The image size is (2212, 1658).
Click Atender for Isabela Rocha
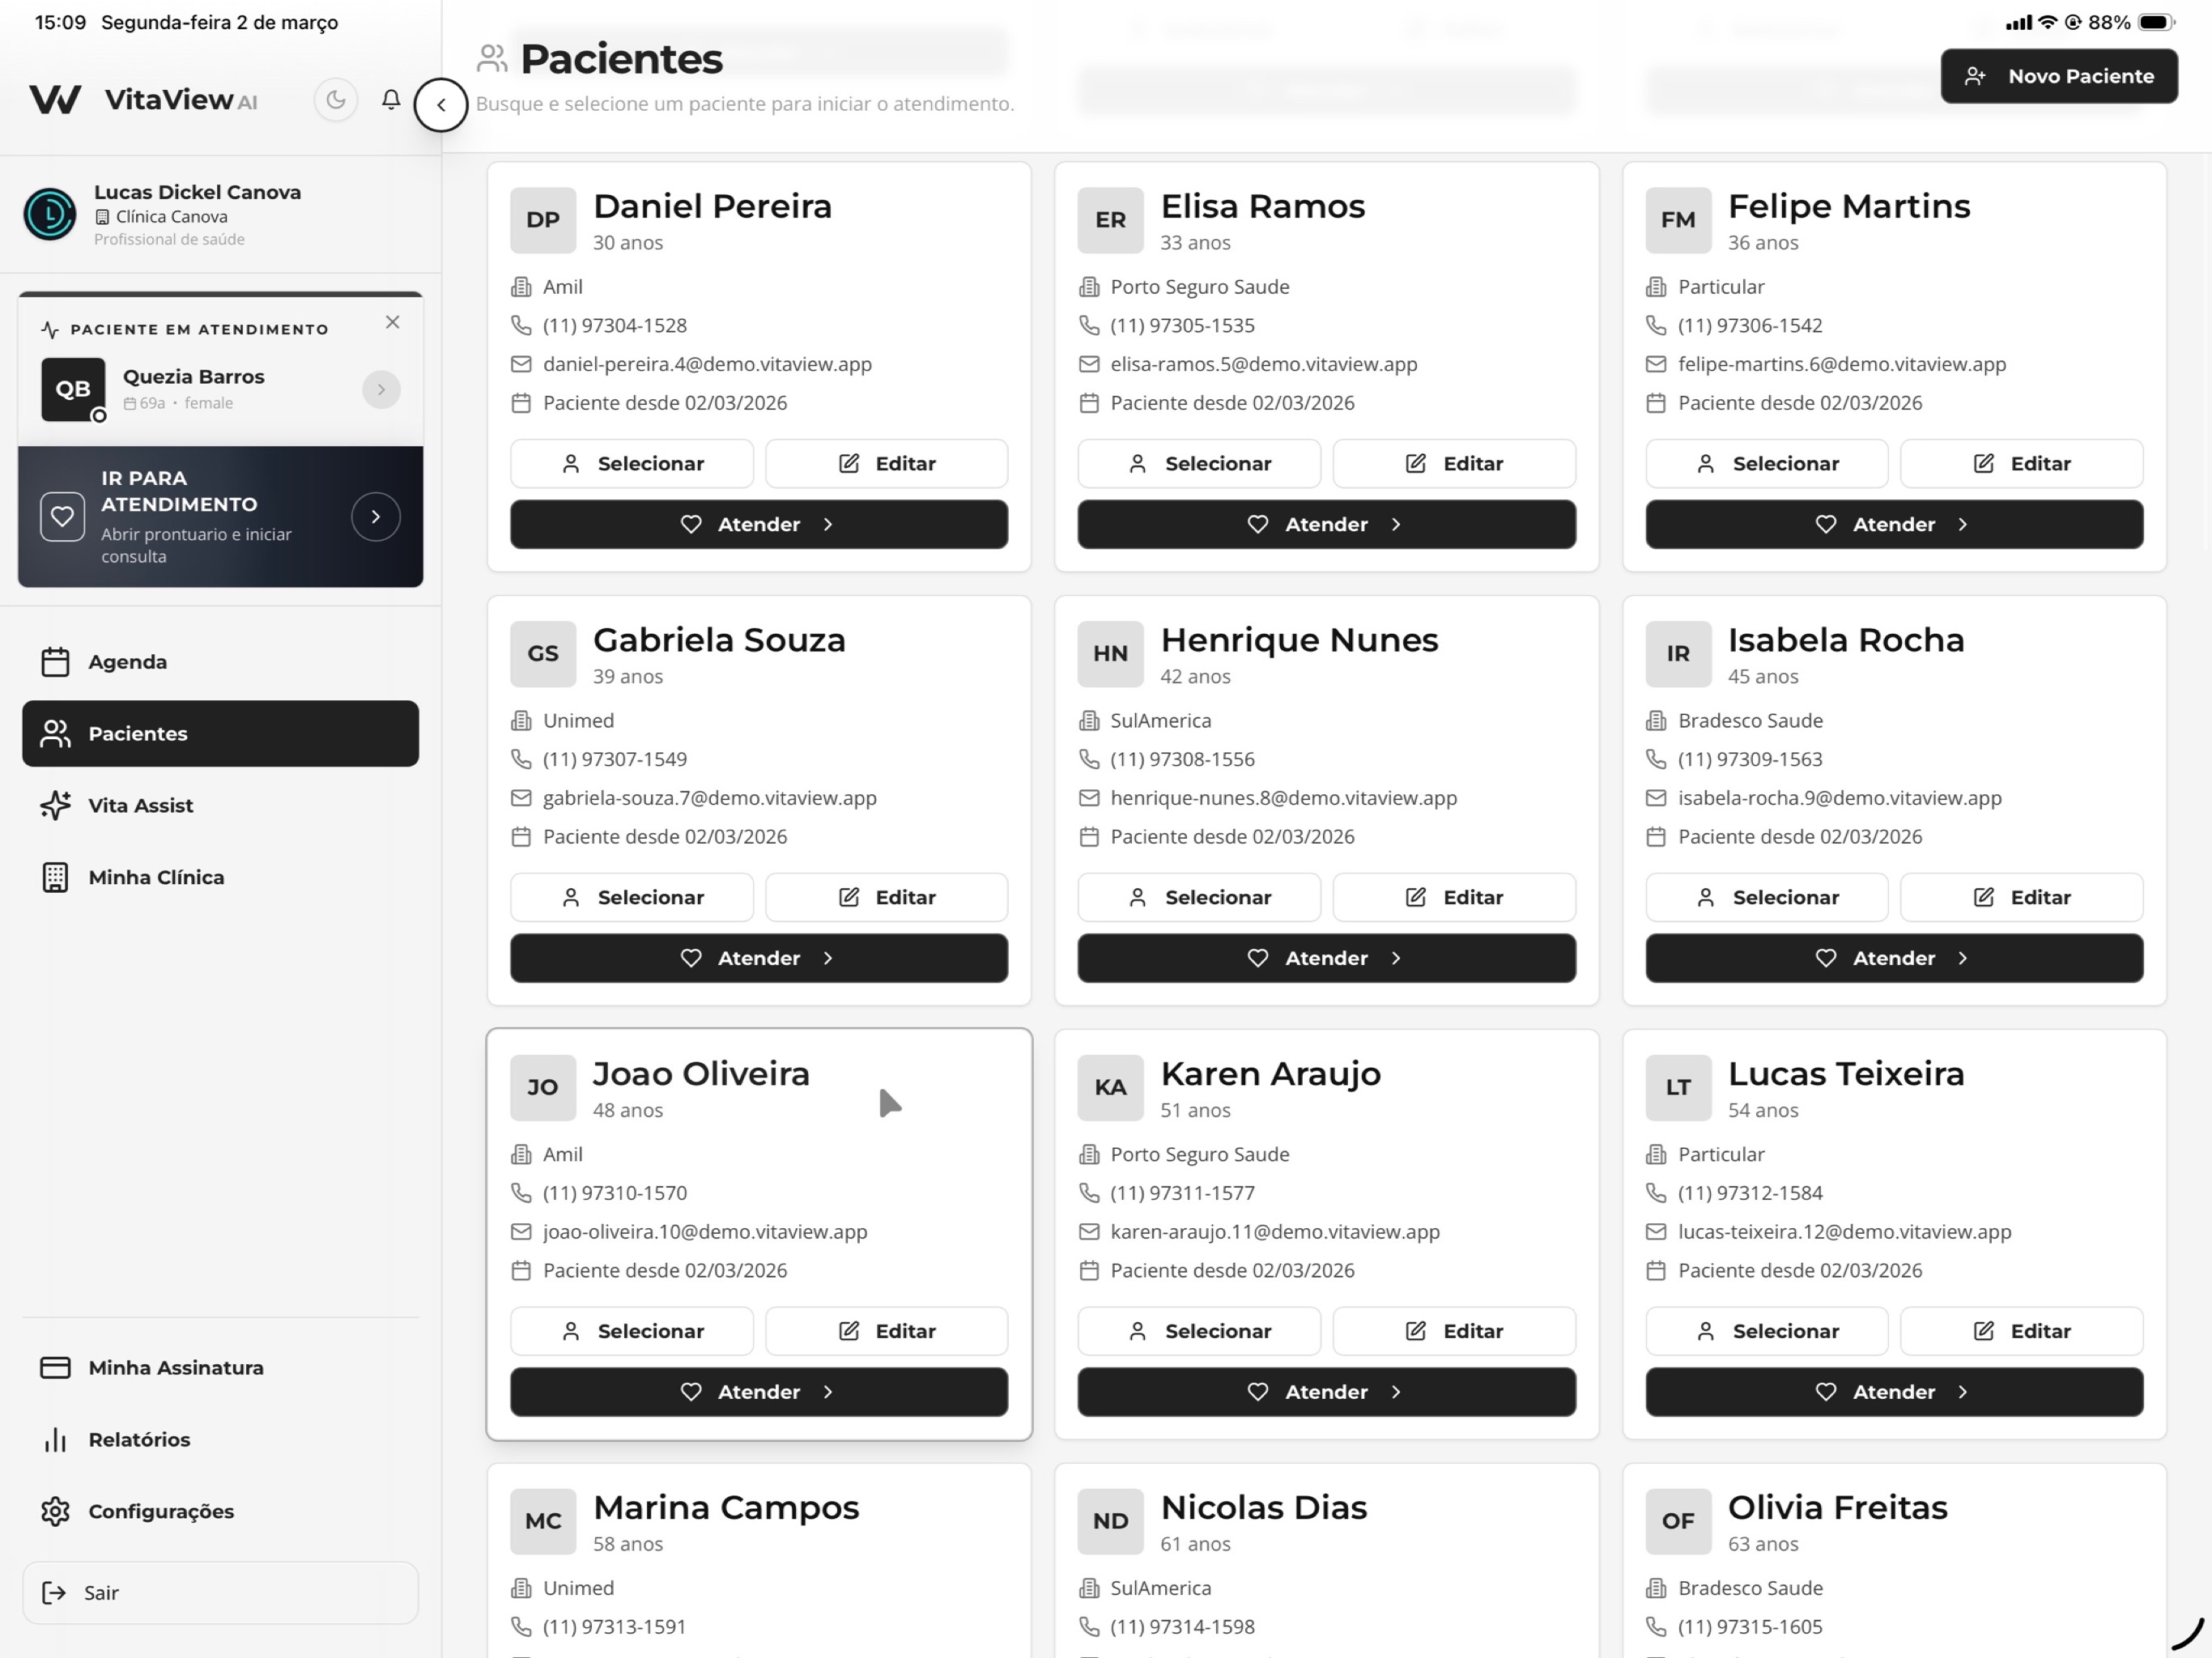click(x=1894, y=959)
